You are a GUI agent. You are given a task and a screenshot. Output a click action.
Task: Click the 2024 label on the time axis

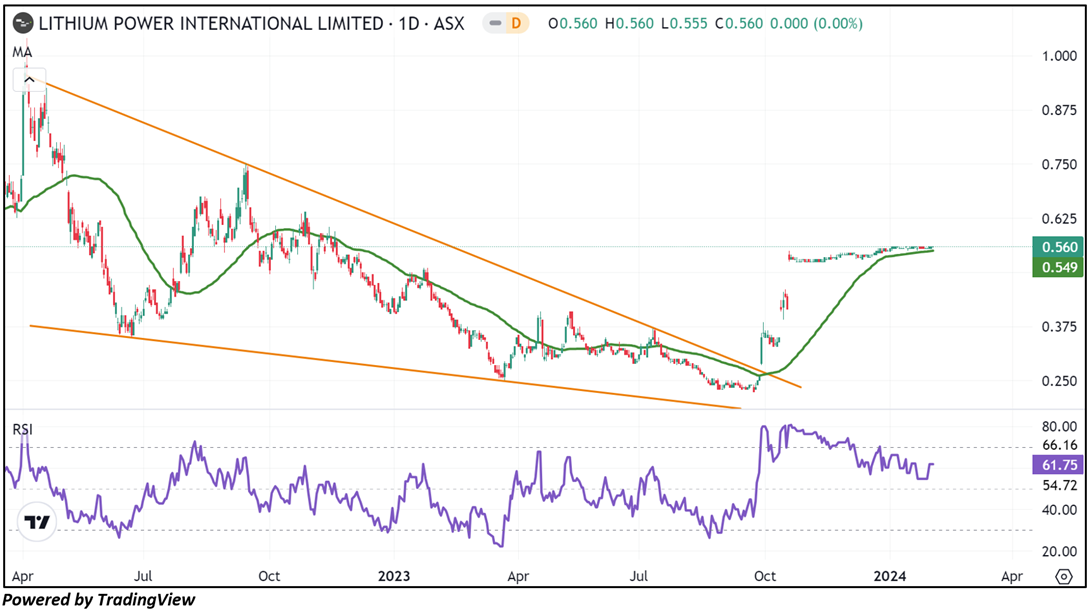pyautogui.click(x=890, y=576)
